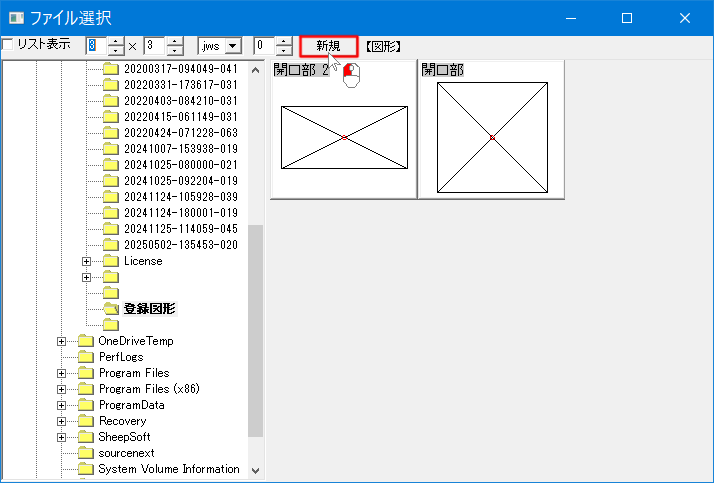Click the folder tree vertical scrollbar thumb
This screenshot has height=483, width=714.
(x=255, y=331)
